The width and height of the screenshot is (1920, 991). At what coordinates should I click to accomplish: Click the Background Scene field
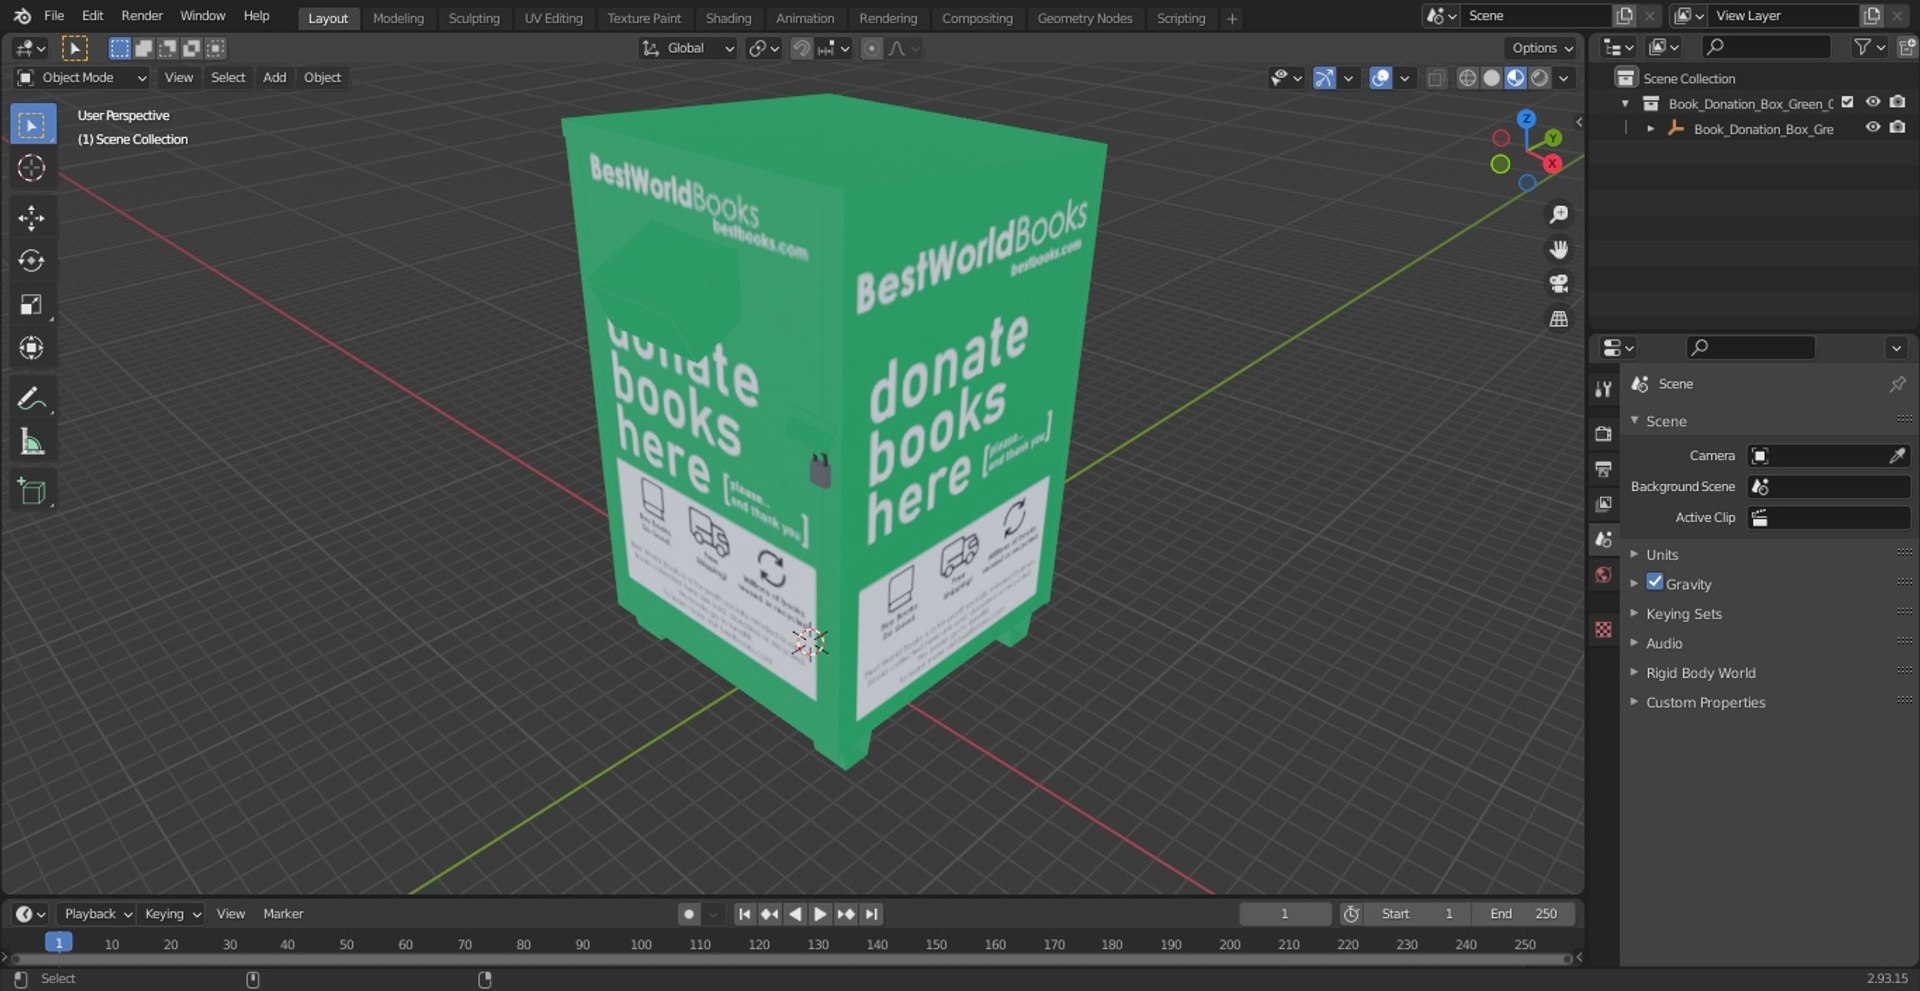[1828, 487]
